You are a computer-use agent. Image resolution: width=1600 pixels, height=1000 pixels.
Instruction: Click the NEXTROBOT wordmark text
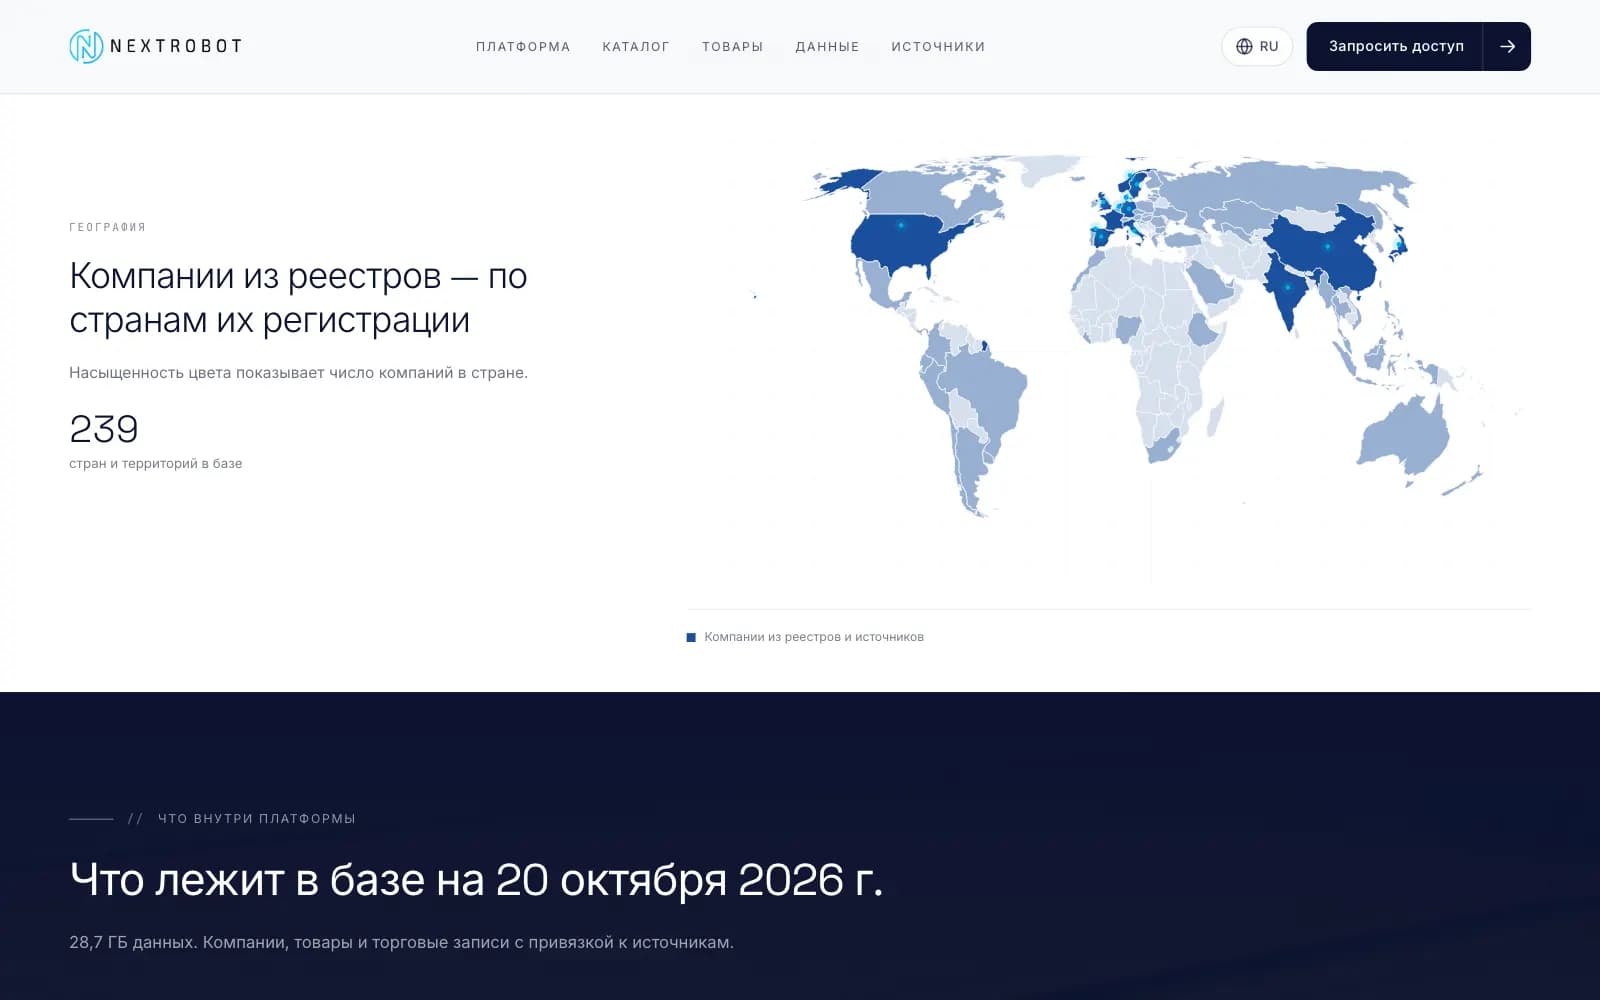point(176,46)
